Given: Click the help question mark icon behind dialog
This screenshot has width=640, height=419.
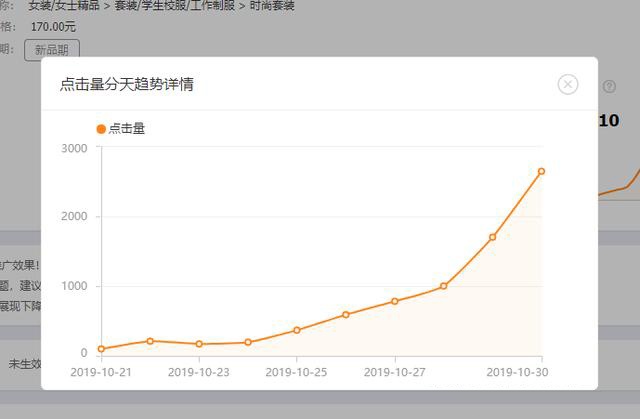Looking at the screenshot, I should click(609, 86).
